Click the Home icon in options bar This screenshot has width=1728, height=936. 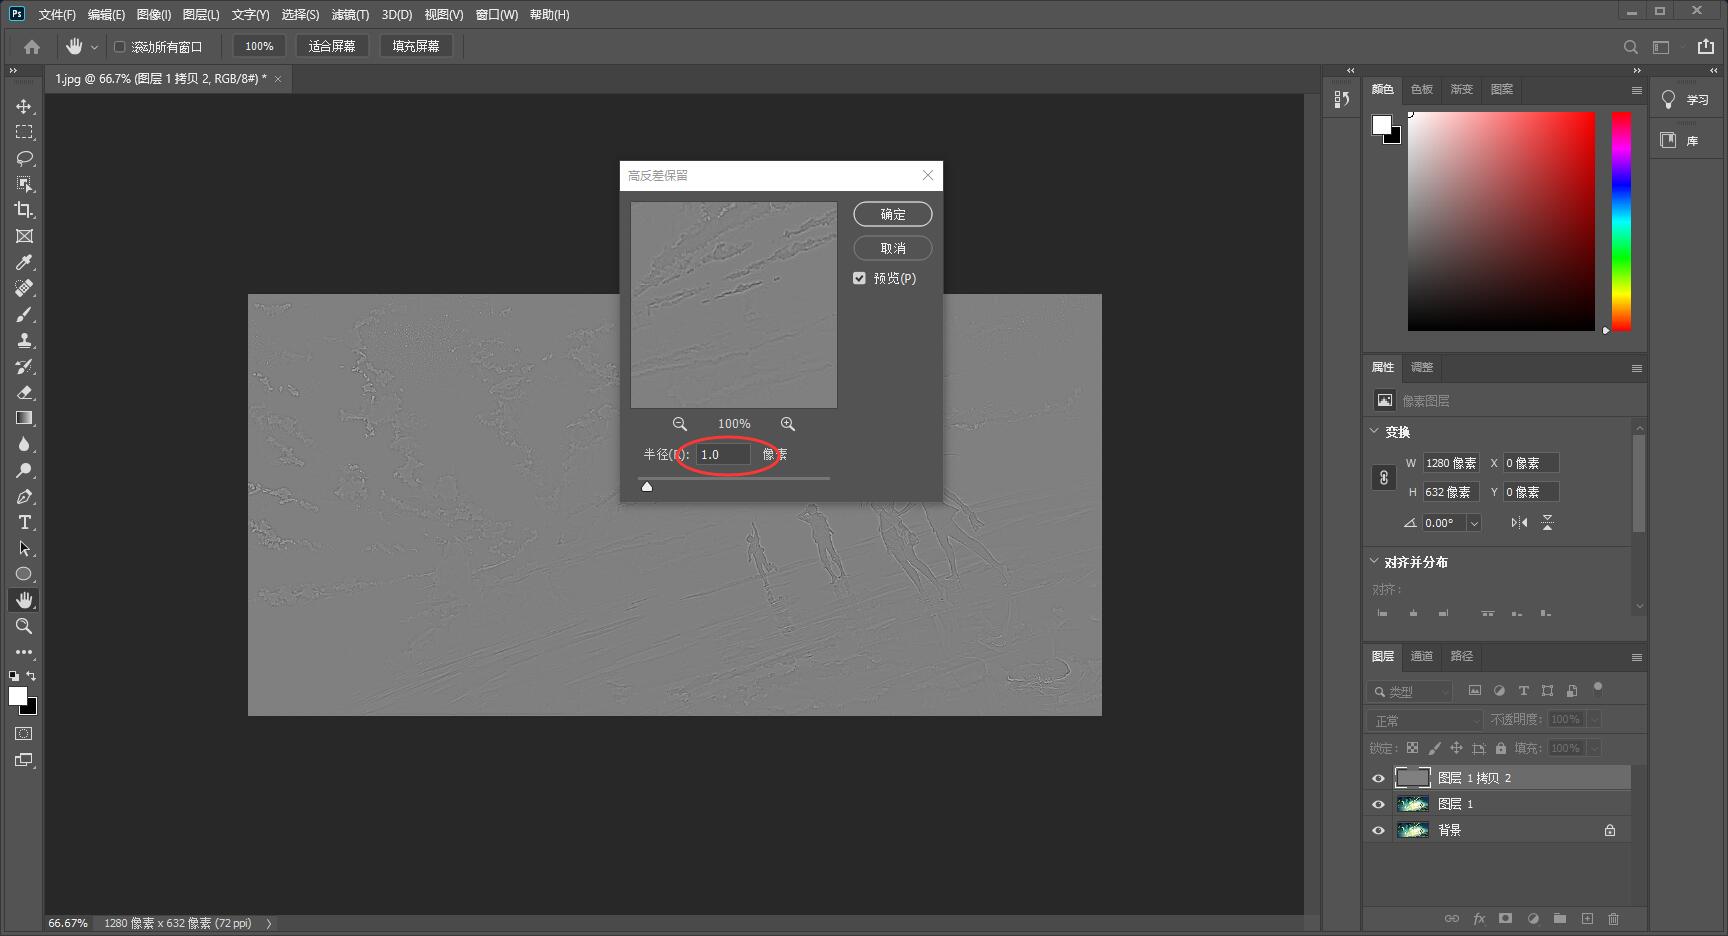pyautogui.click(x=32, y=46)
